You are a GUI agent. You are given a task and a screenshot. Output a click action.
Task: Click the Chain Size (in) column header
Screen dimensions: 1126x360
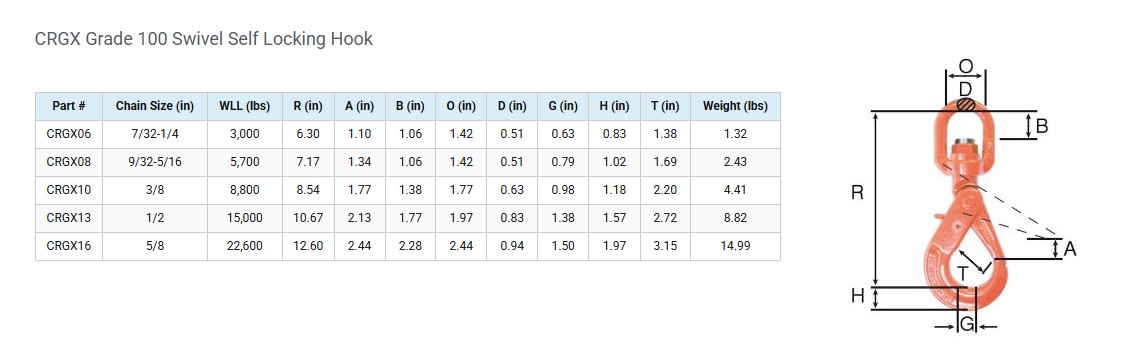(155, 106)
